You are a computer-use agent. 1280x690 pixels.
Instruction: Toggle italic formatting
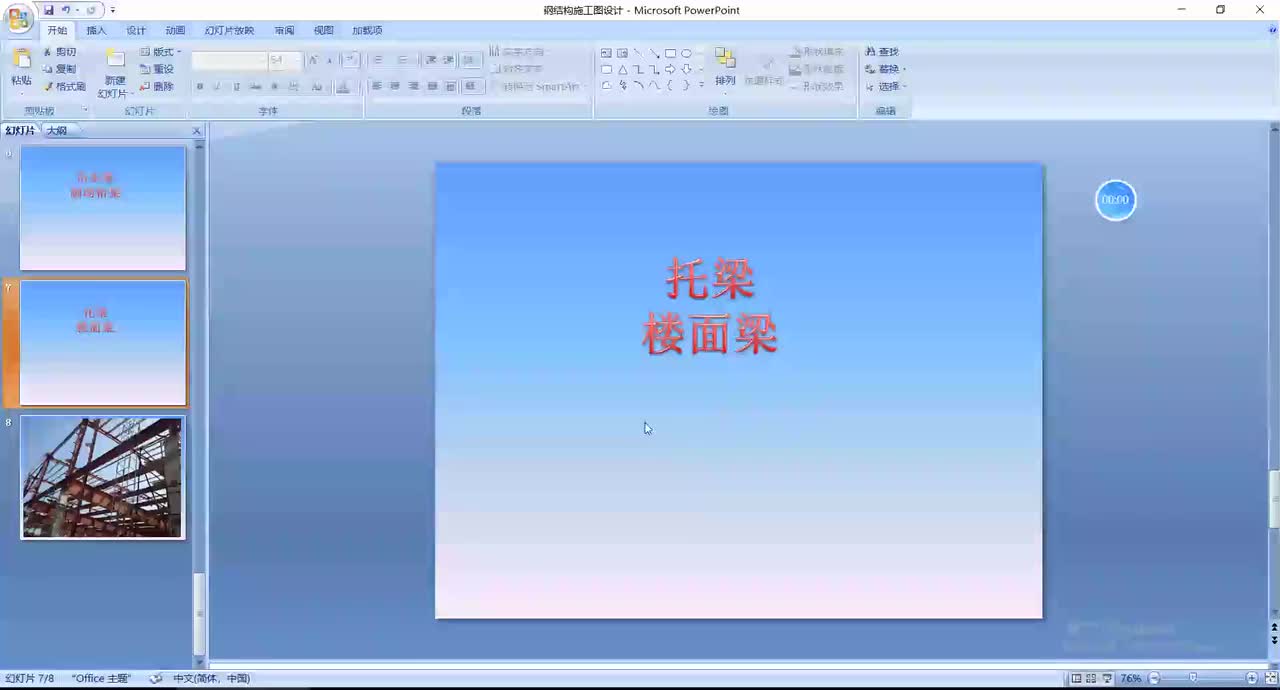(217, 87)
